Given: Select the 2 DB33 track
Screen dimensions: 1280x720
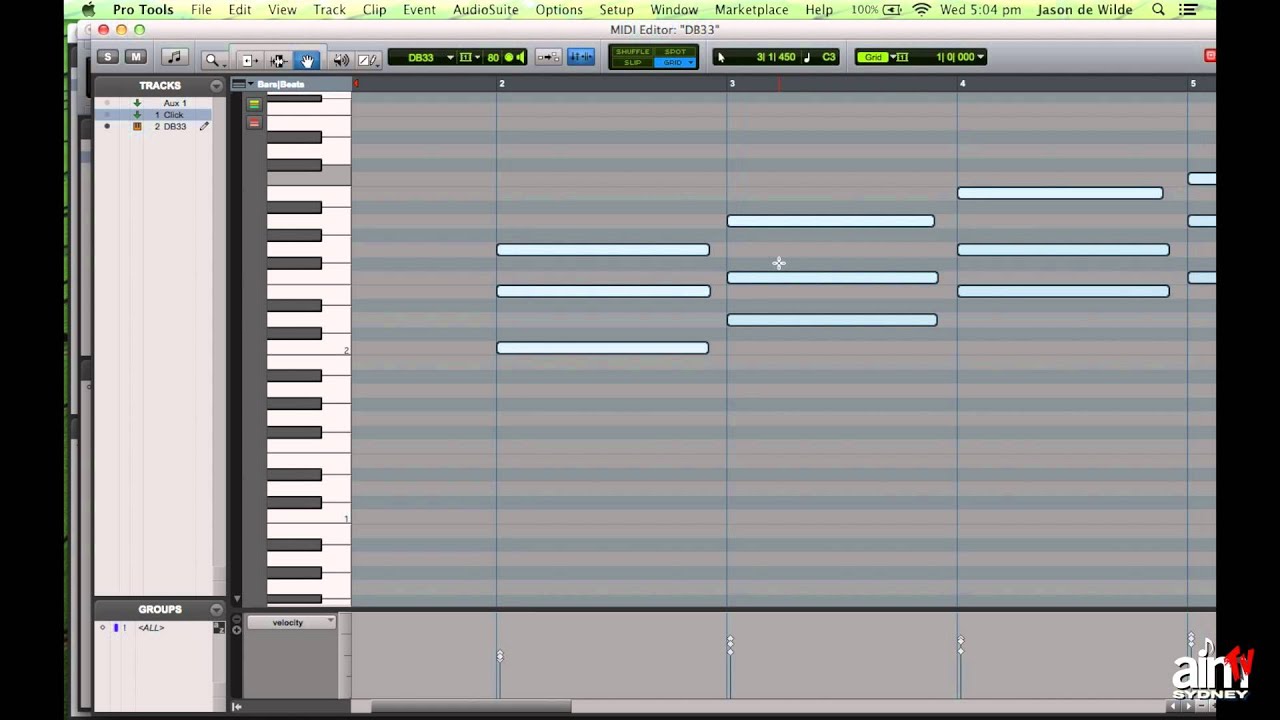Looking at the screenshot, I should click(170, 127).
